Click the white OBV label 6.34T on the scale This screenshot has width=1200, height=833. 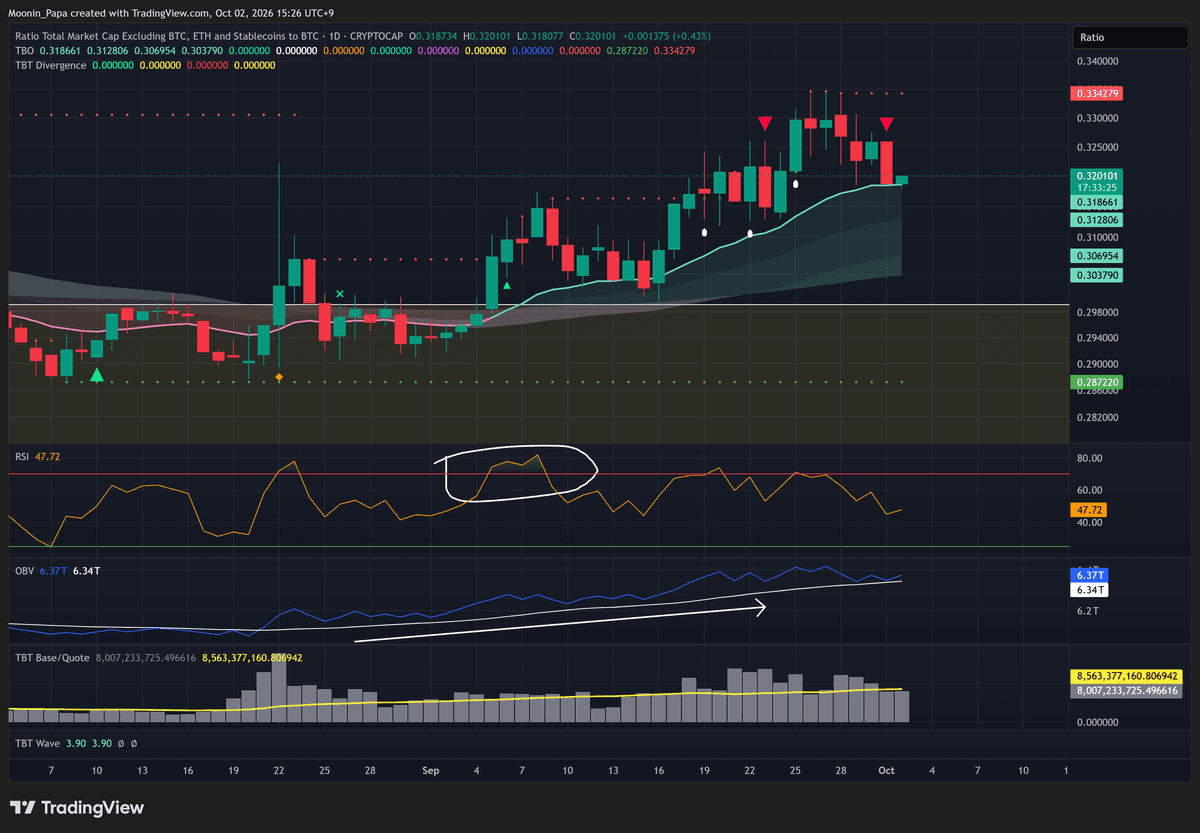coord(1091,590)
